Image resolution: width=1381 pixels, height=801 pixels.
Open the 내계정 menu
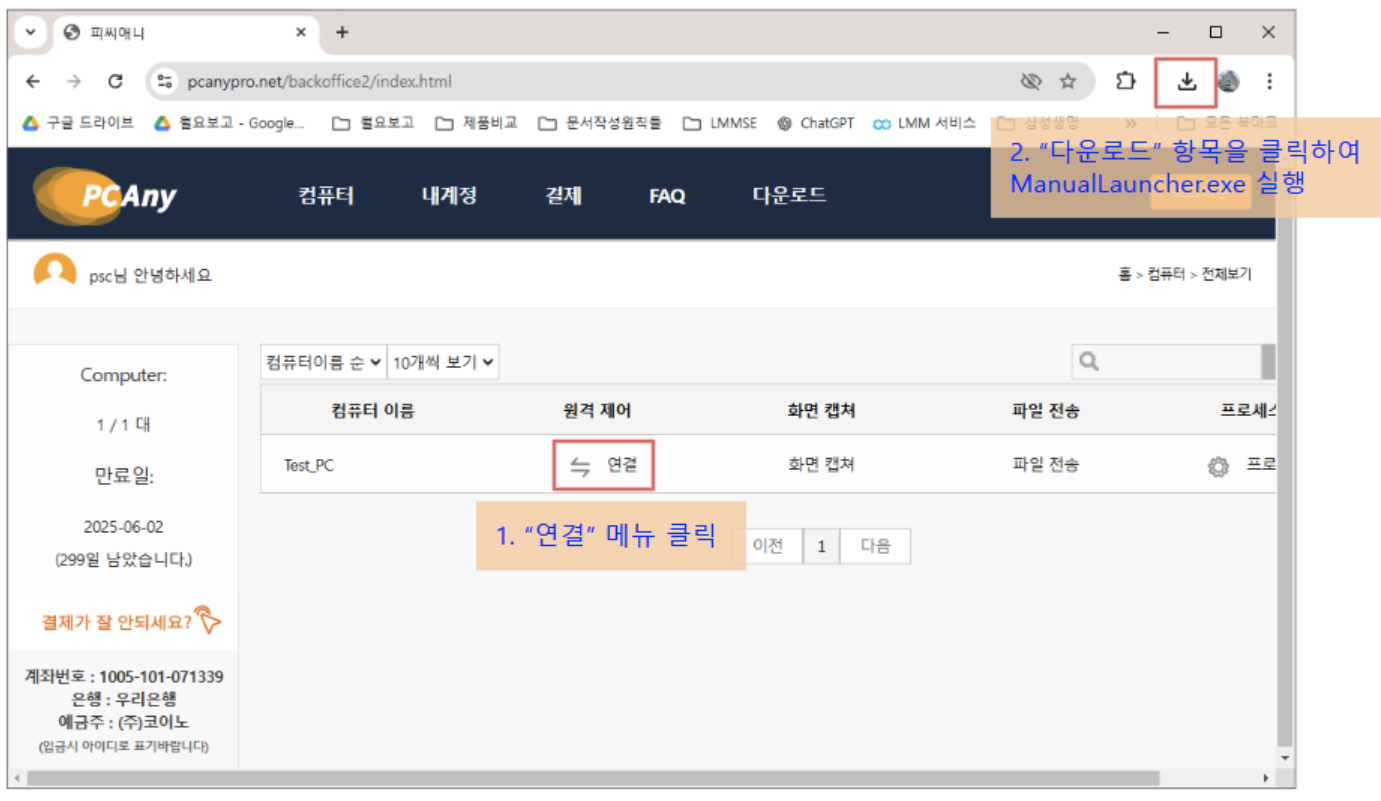point(449,195)
